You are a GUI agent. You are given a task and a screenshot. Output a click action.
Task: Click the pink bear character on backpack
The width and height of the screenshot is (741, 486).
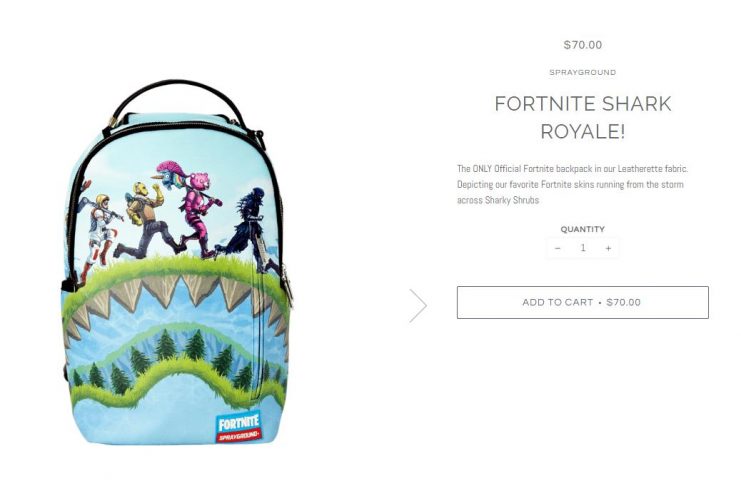[198, 213]
